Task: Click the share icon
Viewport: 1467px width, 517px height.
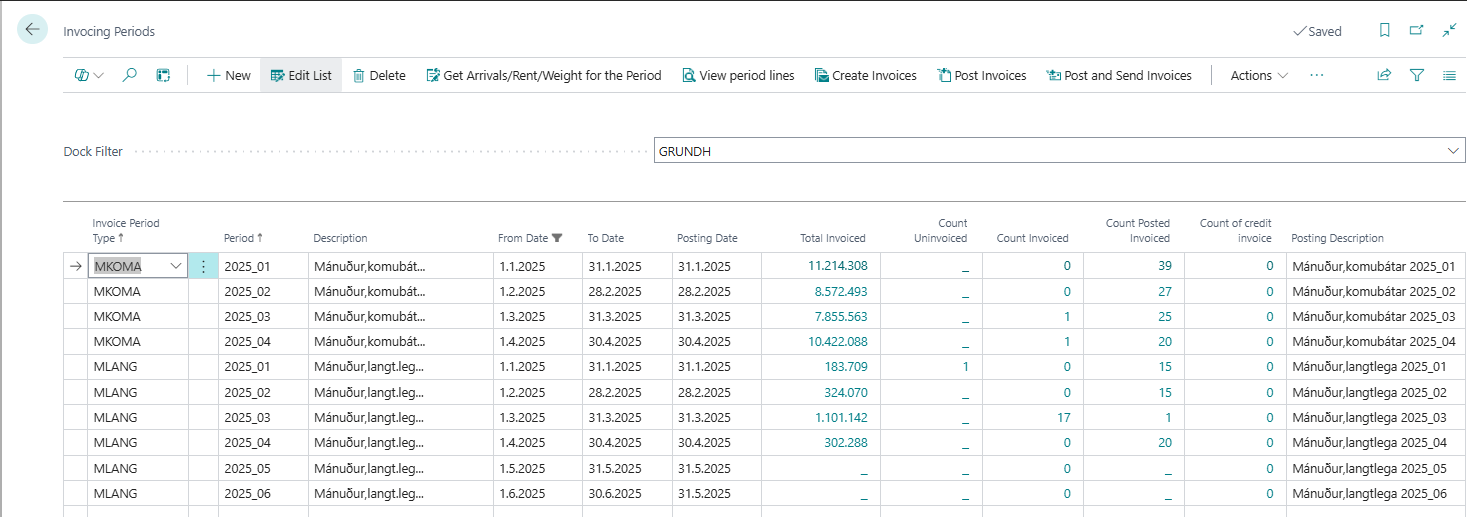Action: (x=1384, y=75)
